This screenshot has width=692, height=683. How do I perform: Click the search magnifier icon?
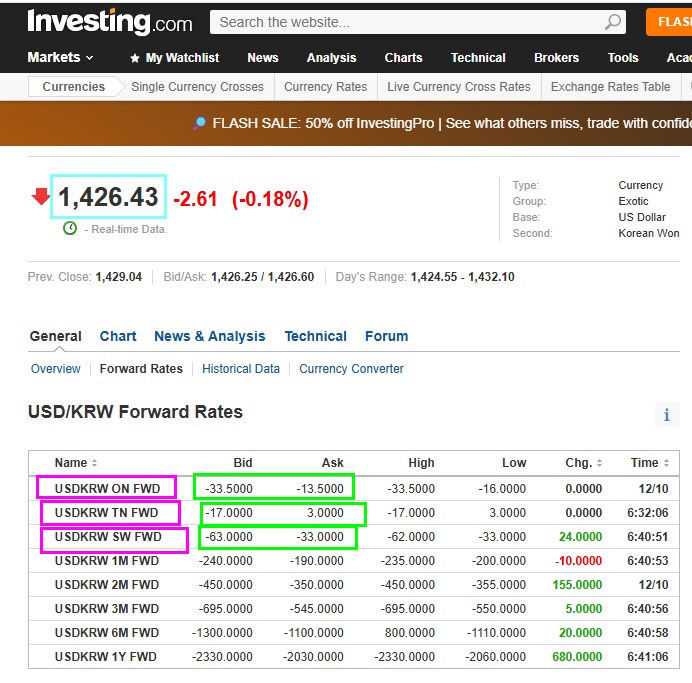(x=612, y=22)
